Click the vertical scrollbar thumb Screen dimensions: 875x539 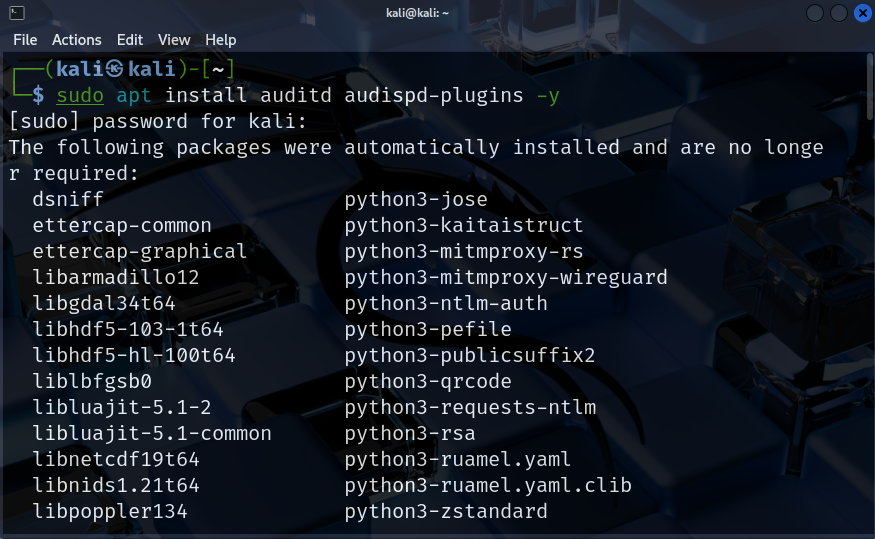(870, 86)
